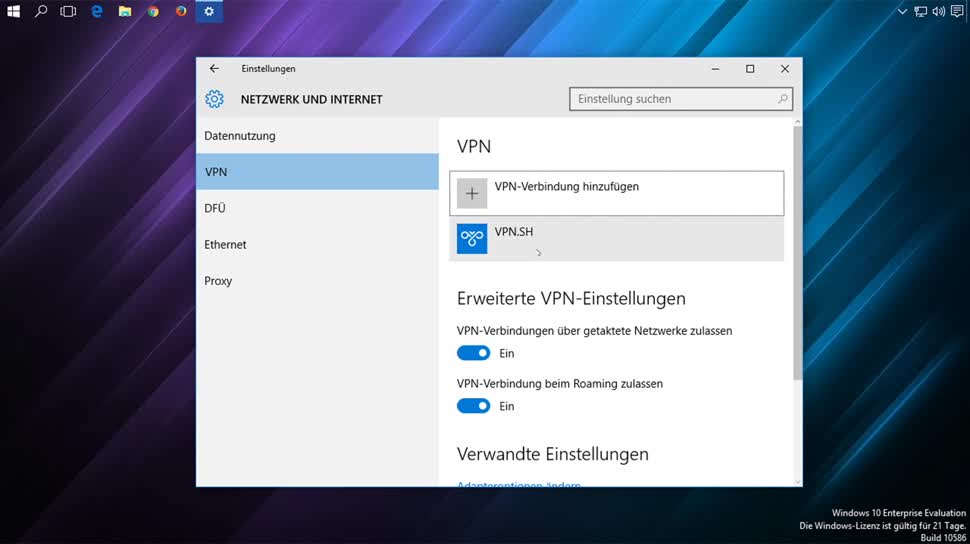The height and width of the screenshot is (544, 970).
Task: Click scrollbar down arrow in settings
Action: (797, 481)
